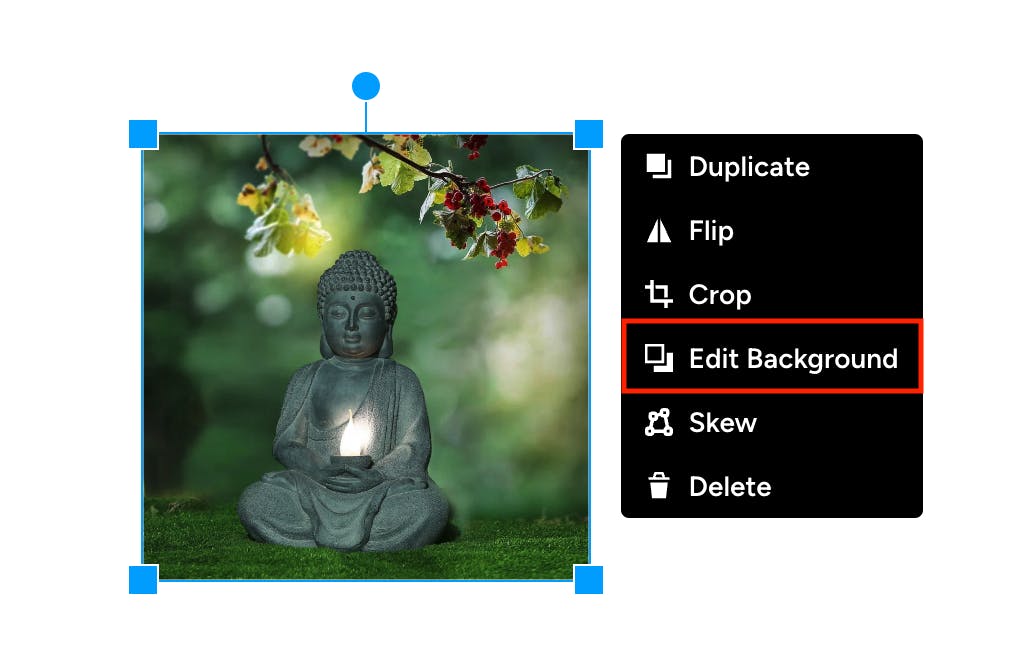Click the top-right corner selection handle
Image resolution: width=1010 pixels, height=670 pixels.
coord(588,134)
